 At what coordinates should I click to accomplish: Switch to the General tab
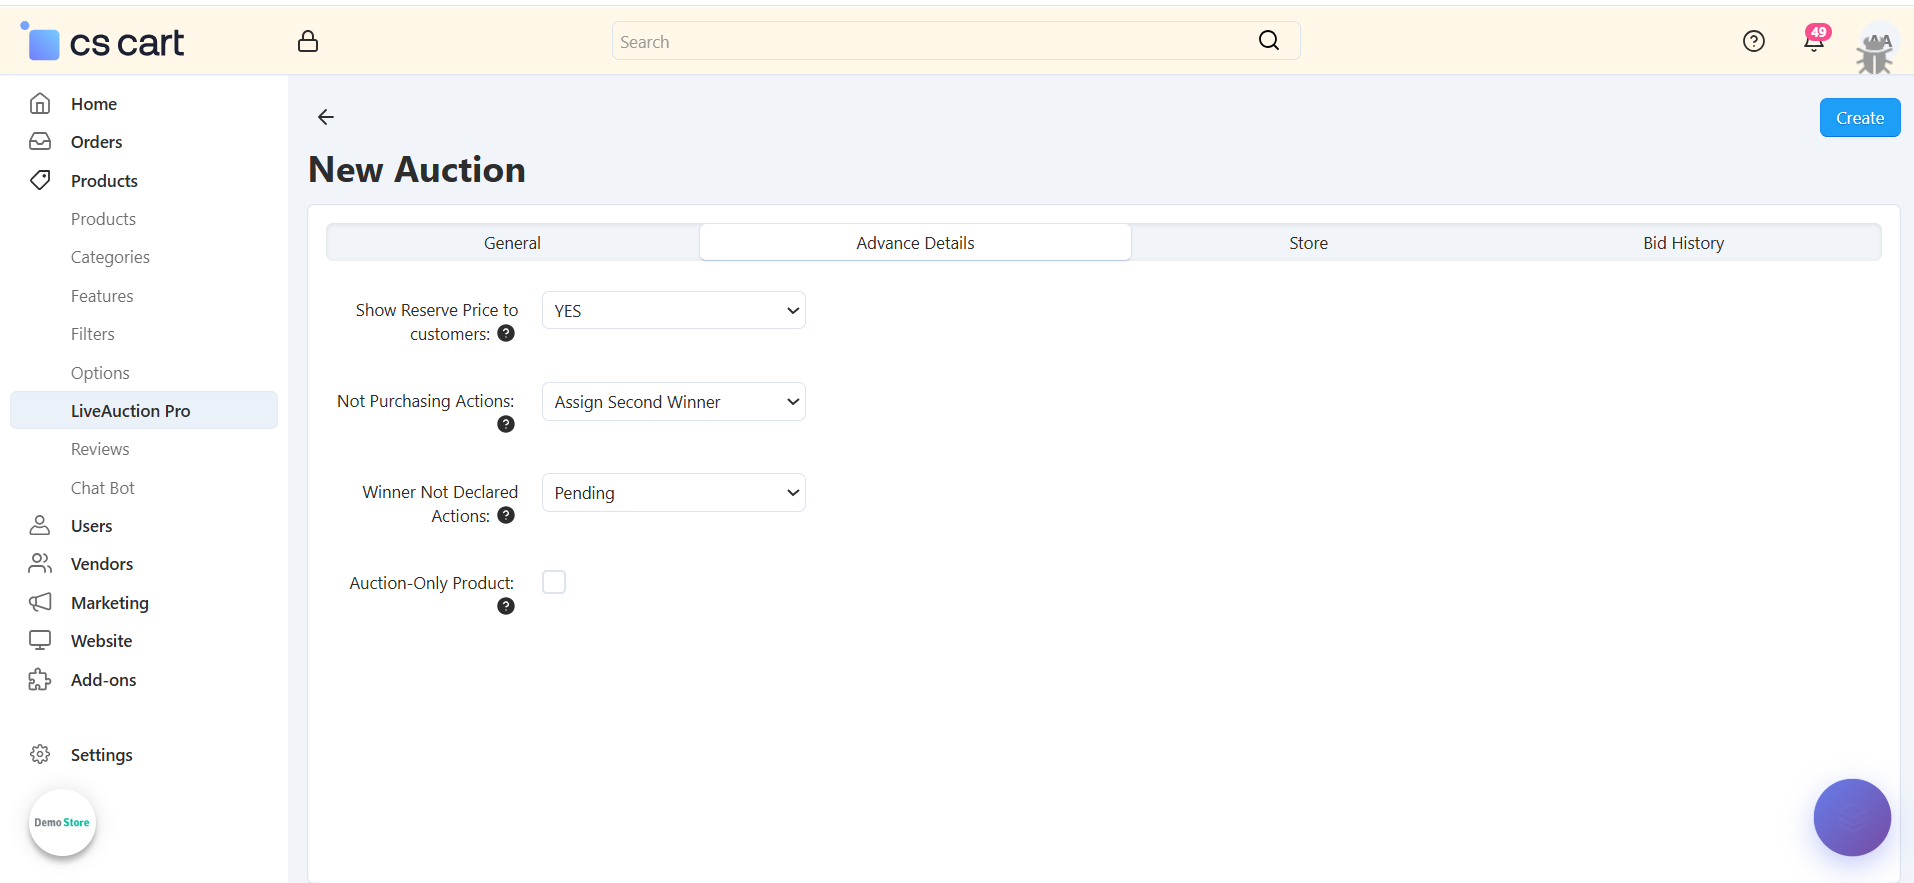coord(512,243)
